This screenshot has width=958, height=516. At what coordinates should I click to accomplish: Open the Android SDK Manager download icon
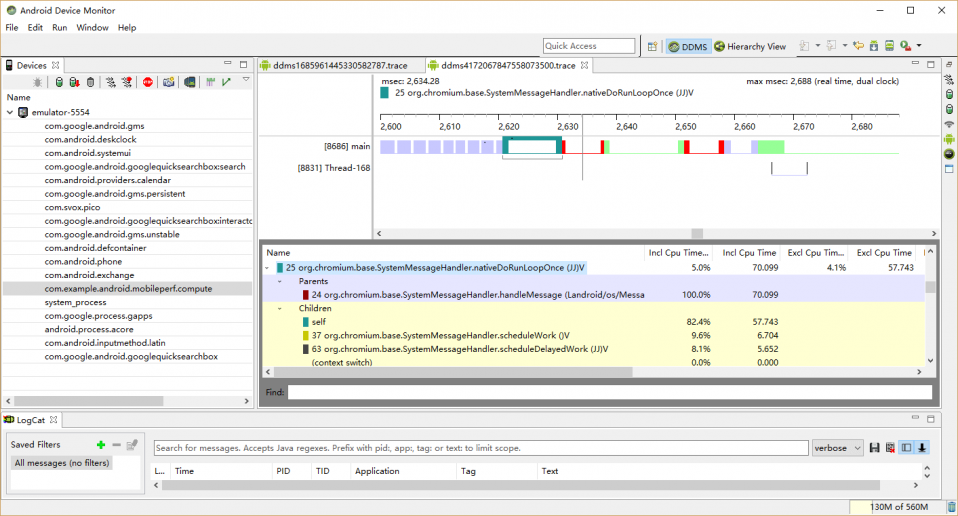coord(874,46)
